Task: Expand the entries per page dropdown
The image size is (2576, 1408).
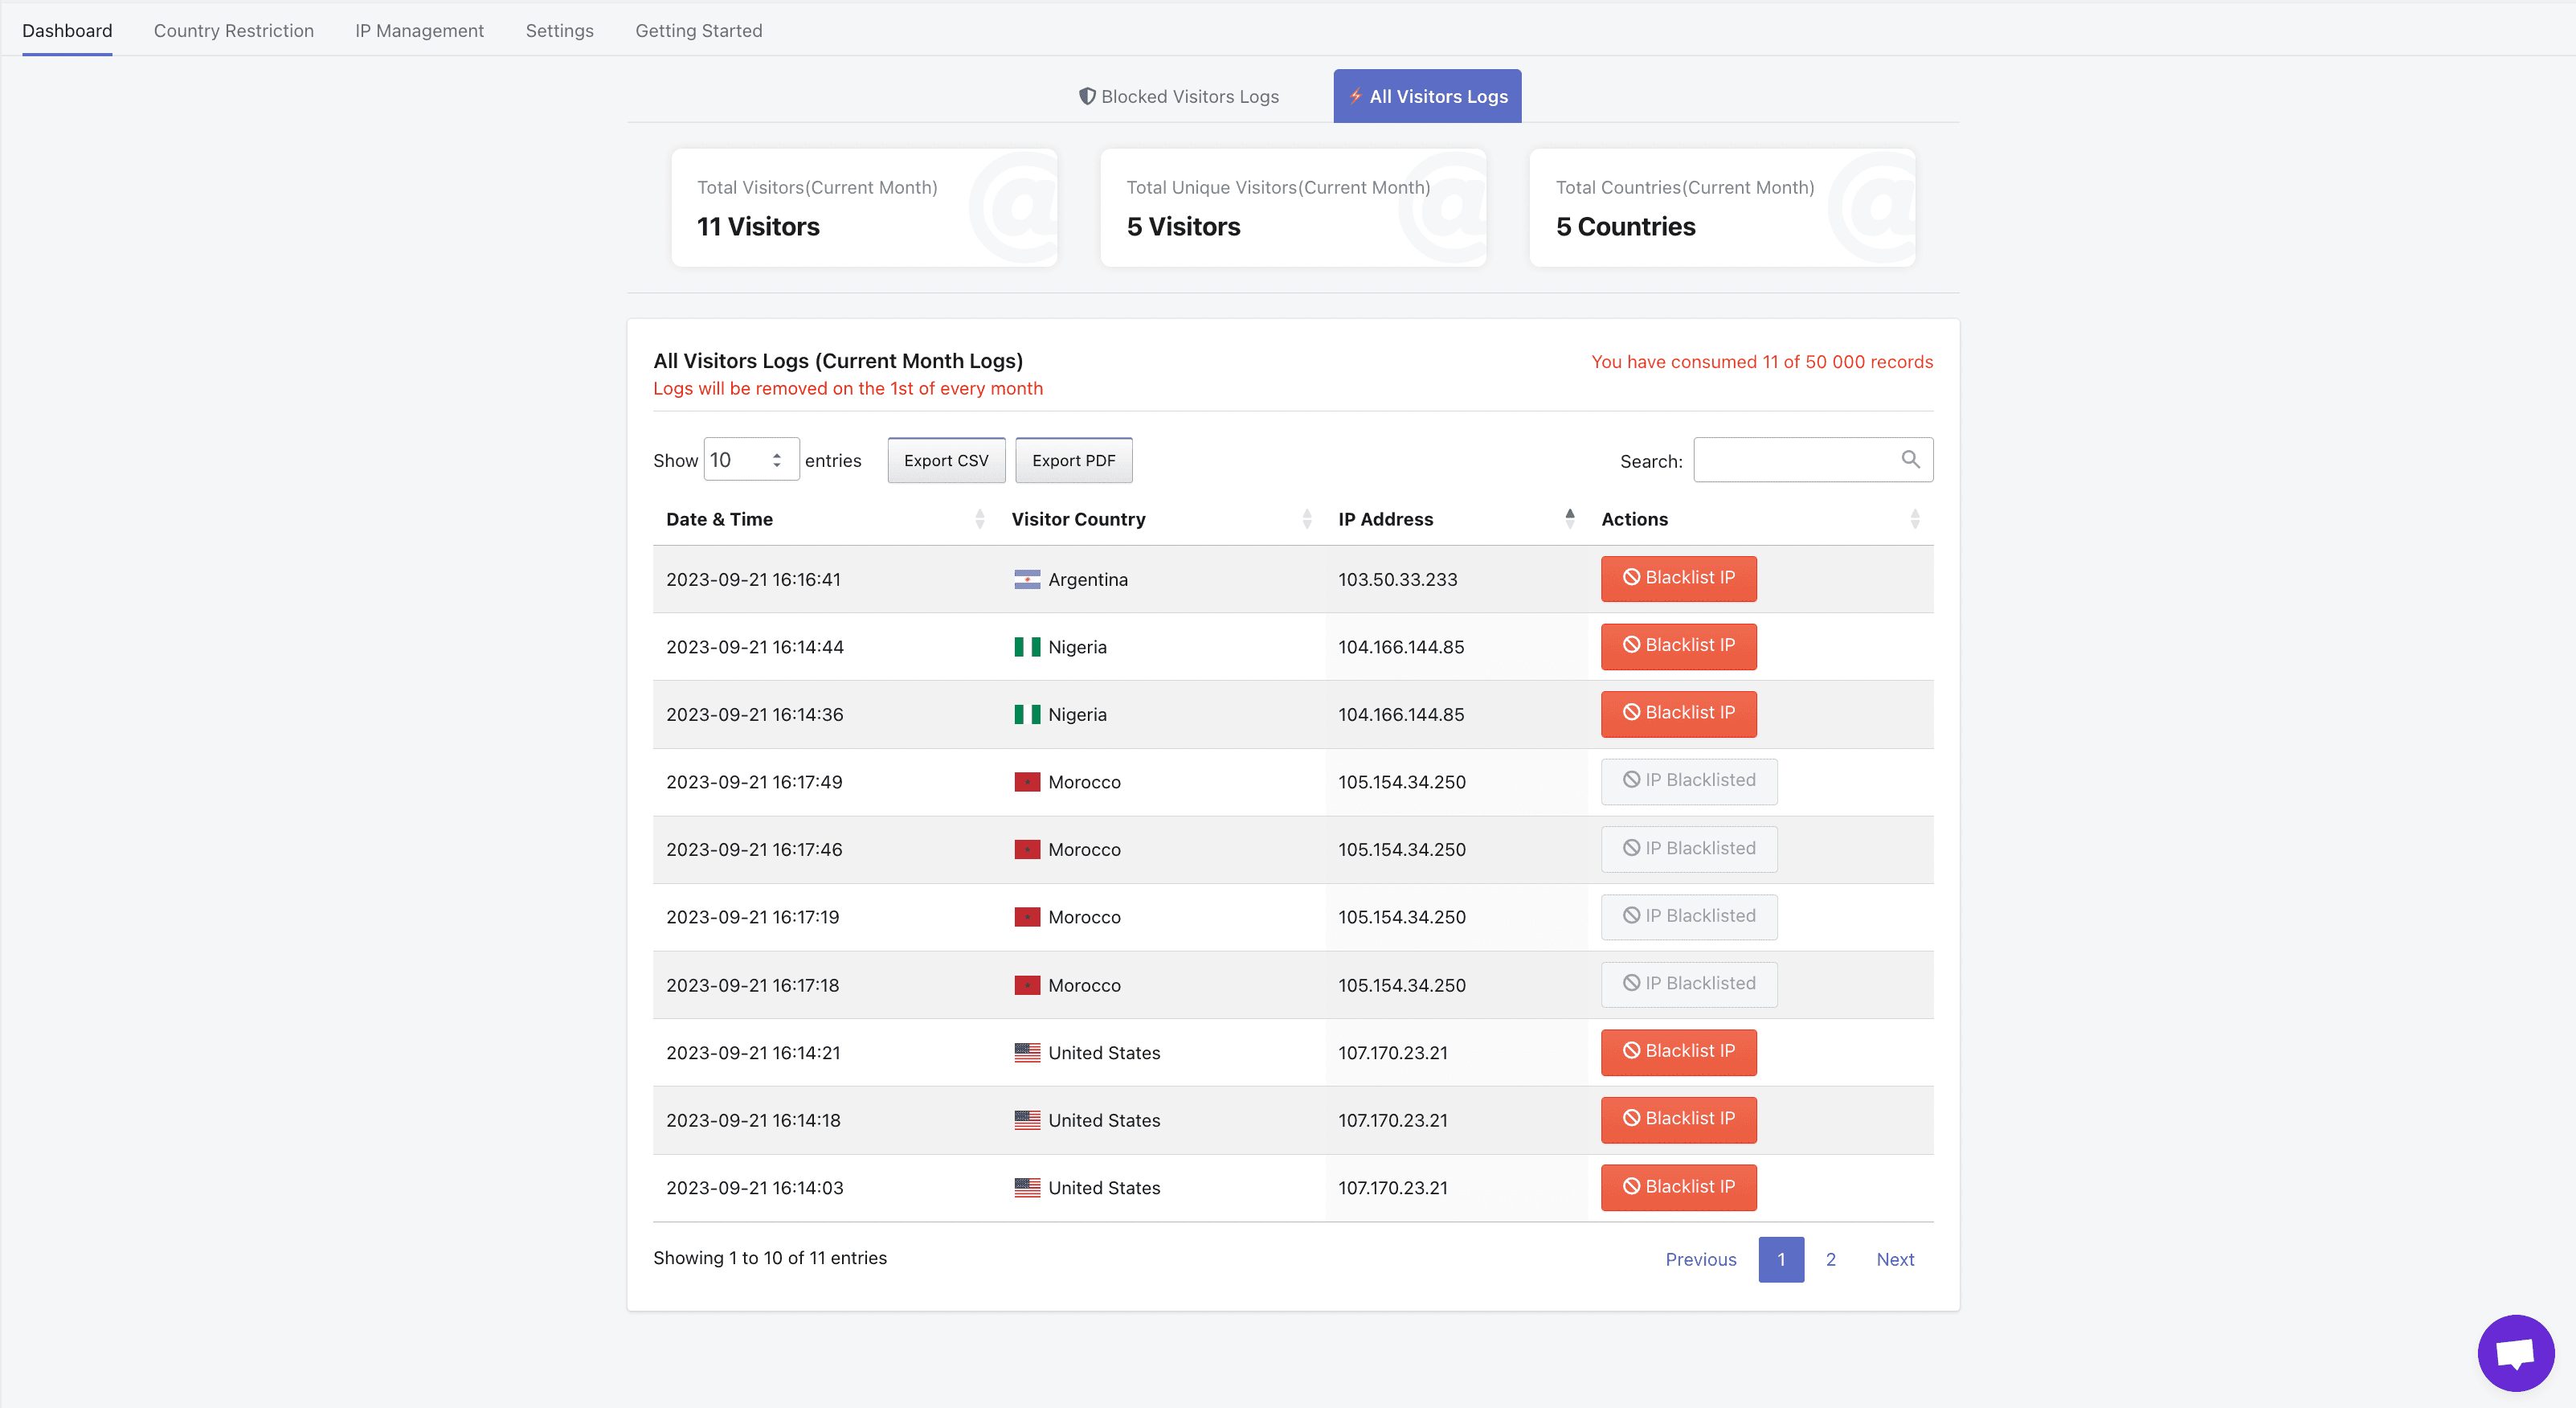Action: 747,460
